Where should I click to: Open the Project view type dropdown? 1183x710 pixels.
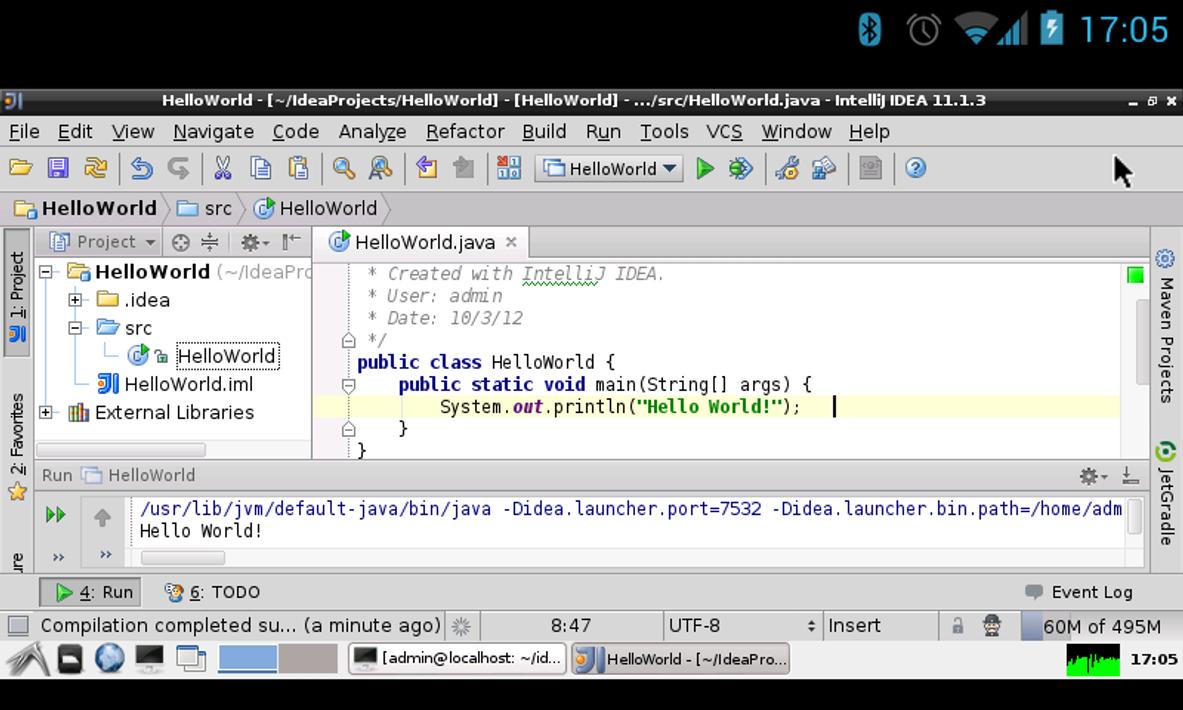(102, 242)
